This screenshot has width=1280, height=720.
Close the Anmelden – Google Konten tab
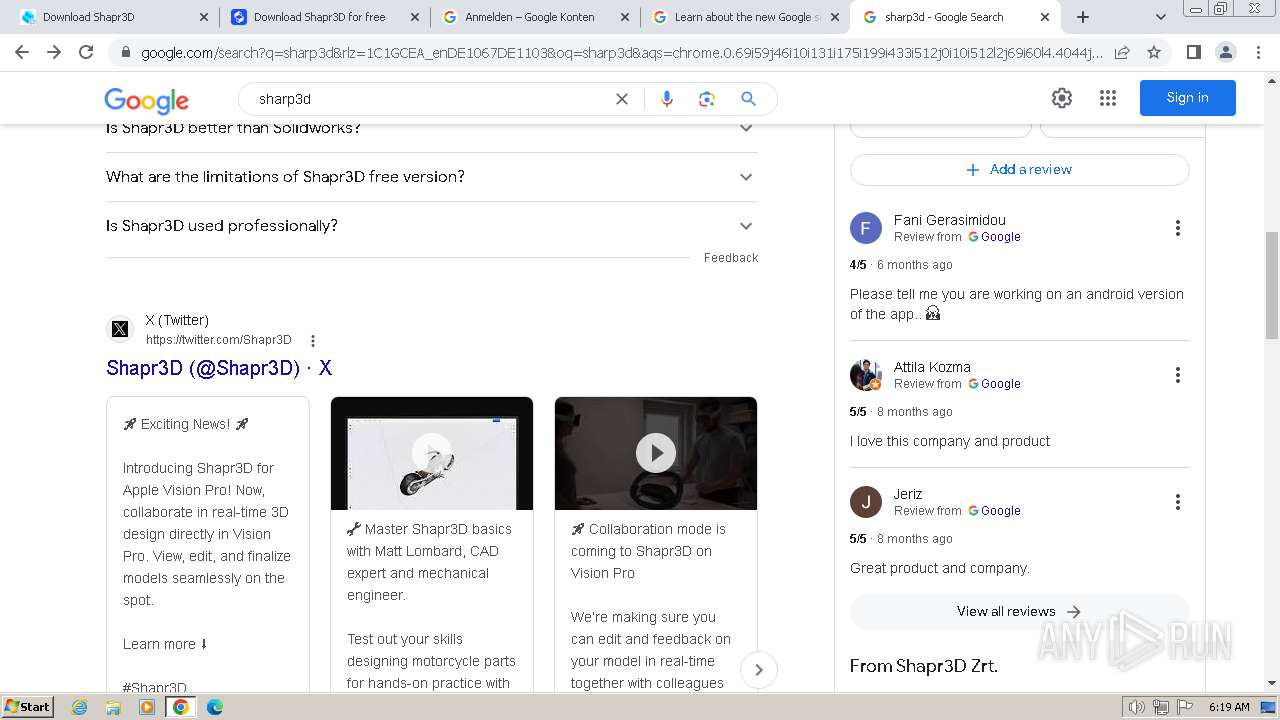624,17
